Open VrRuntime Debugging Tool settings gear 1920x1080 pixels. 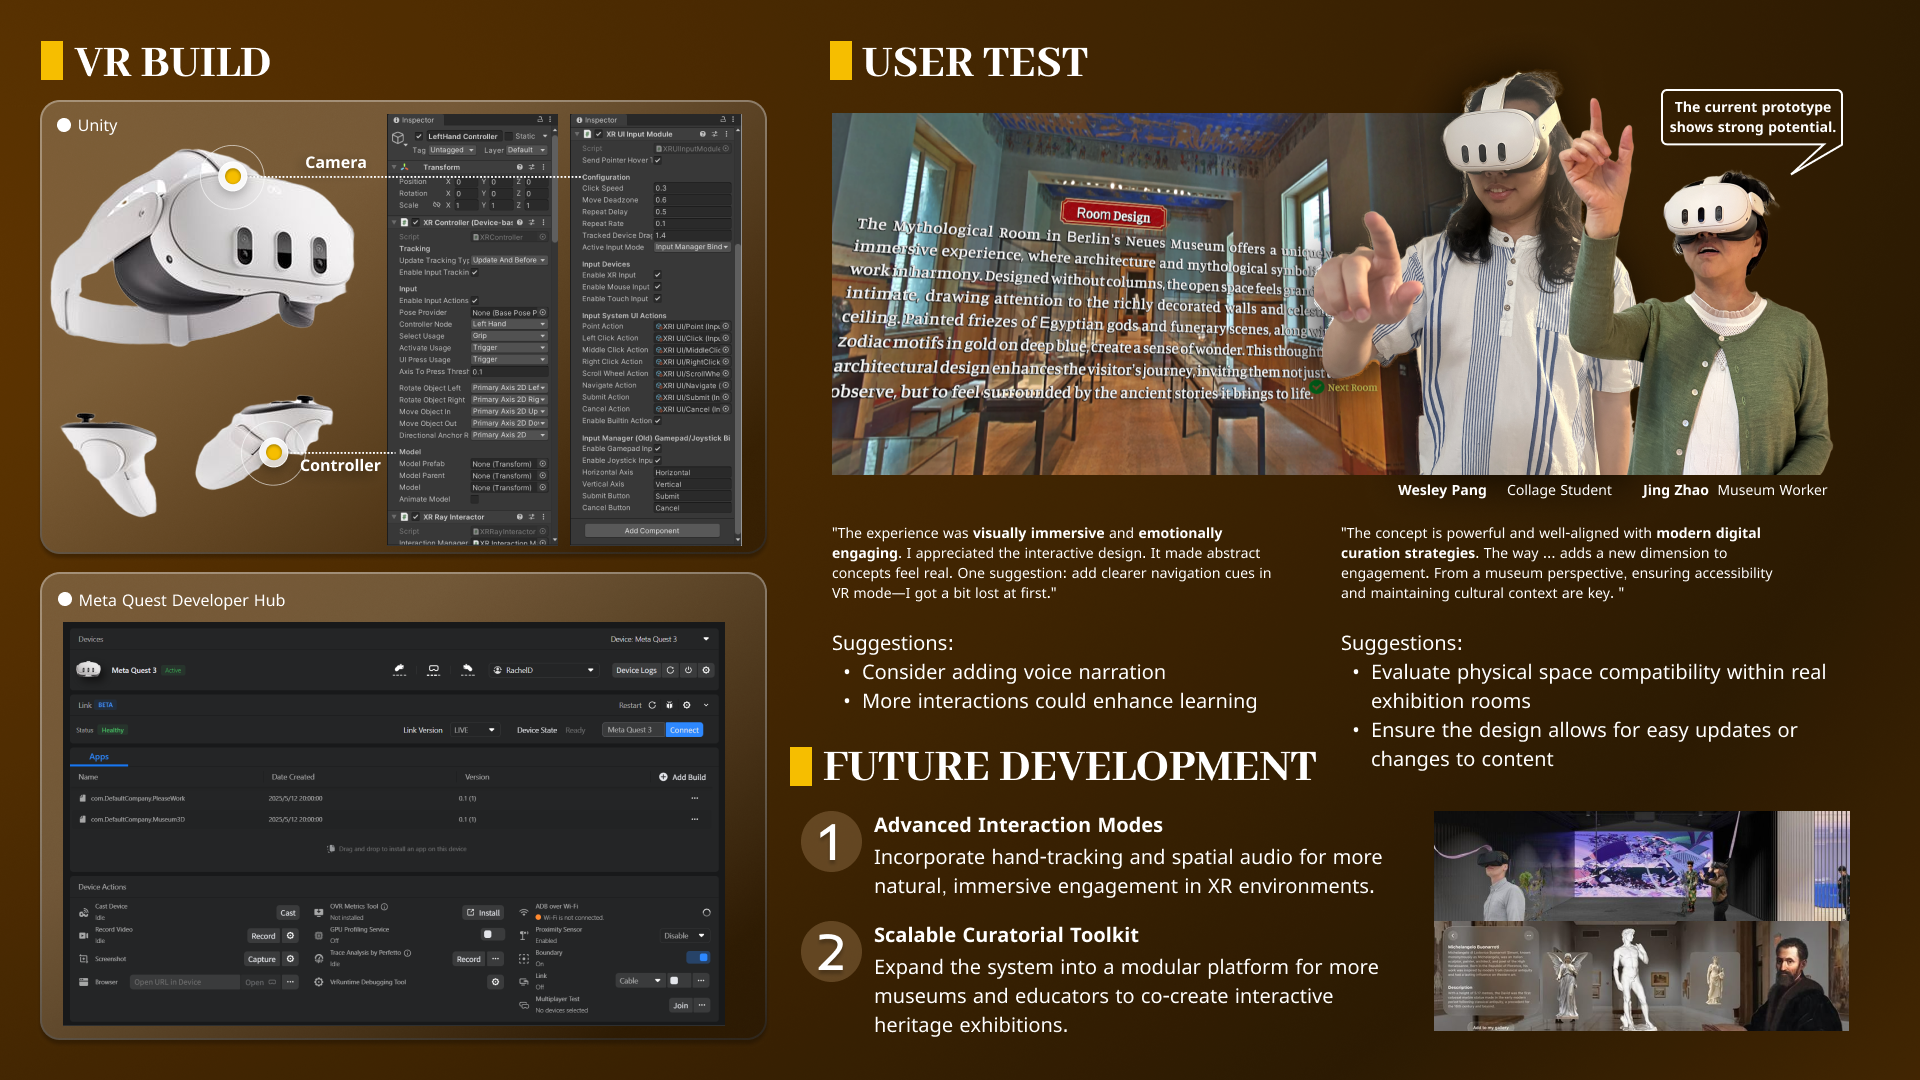(x=495, y=982)
